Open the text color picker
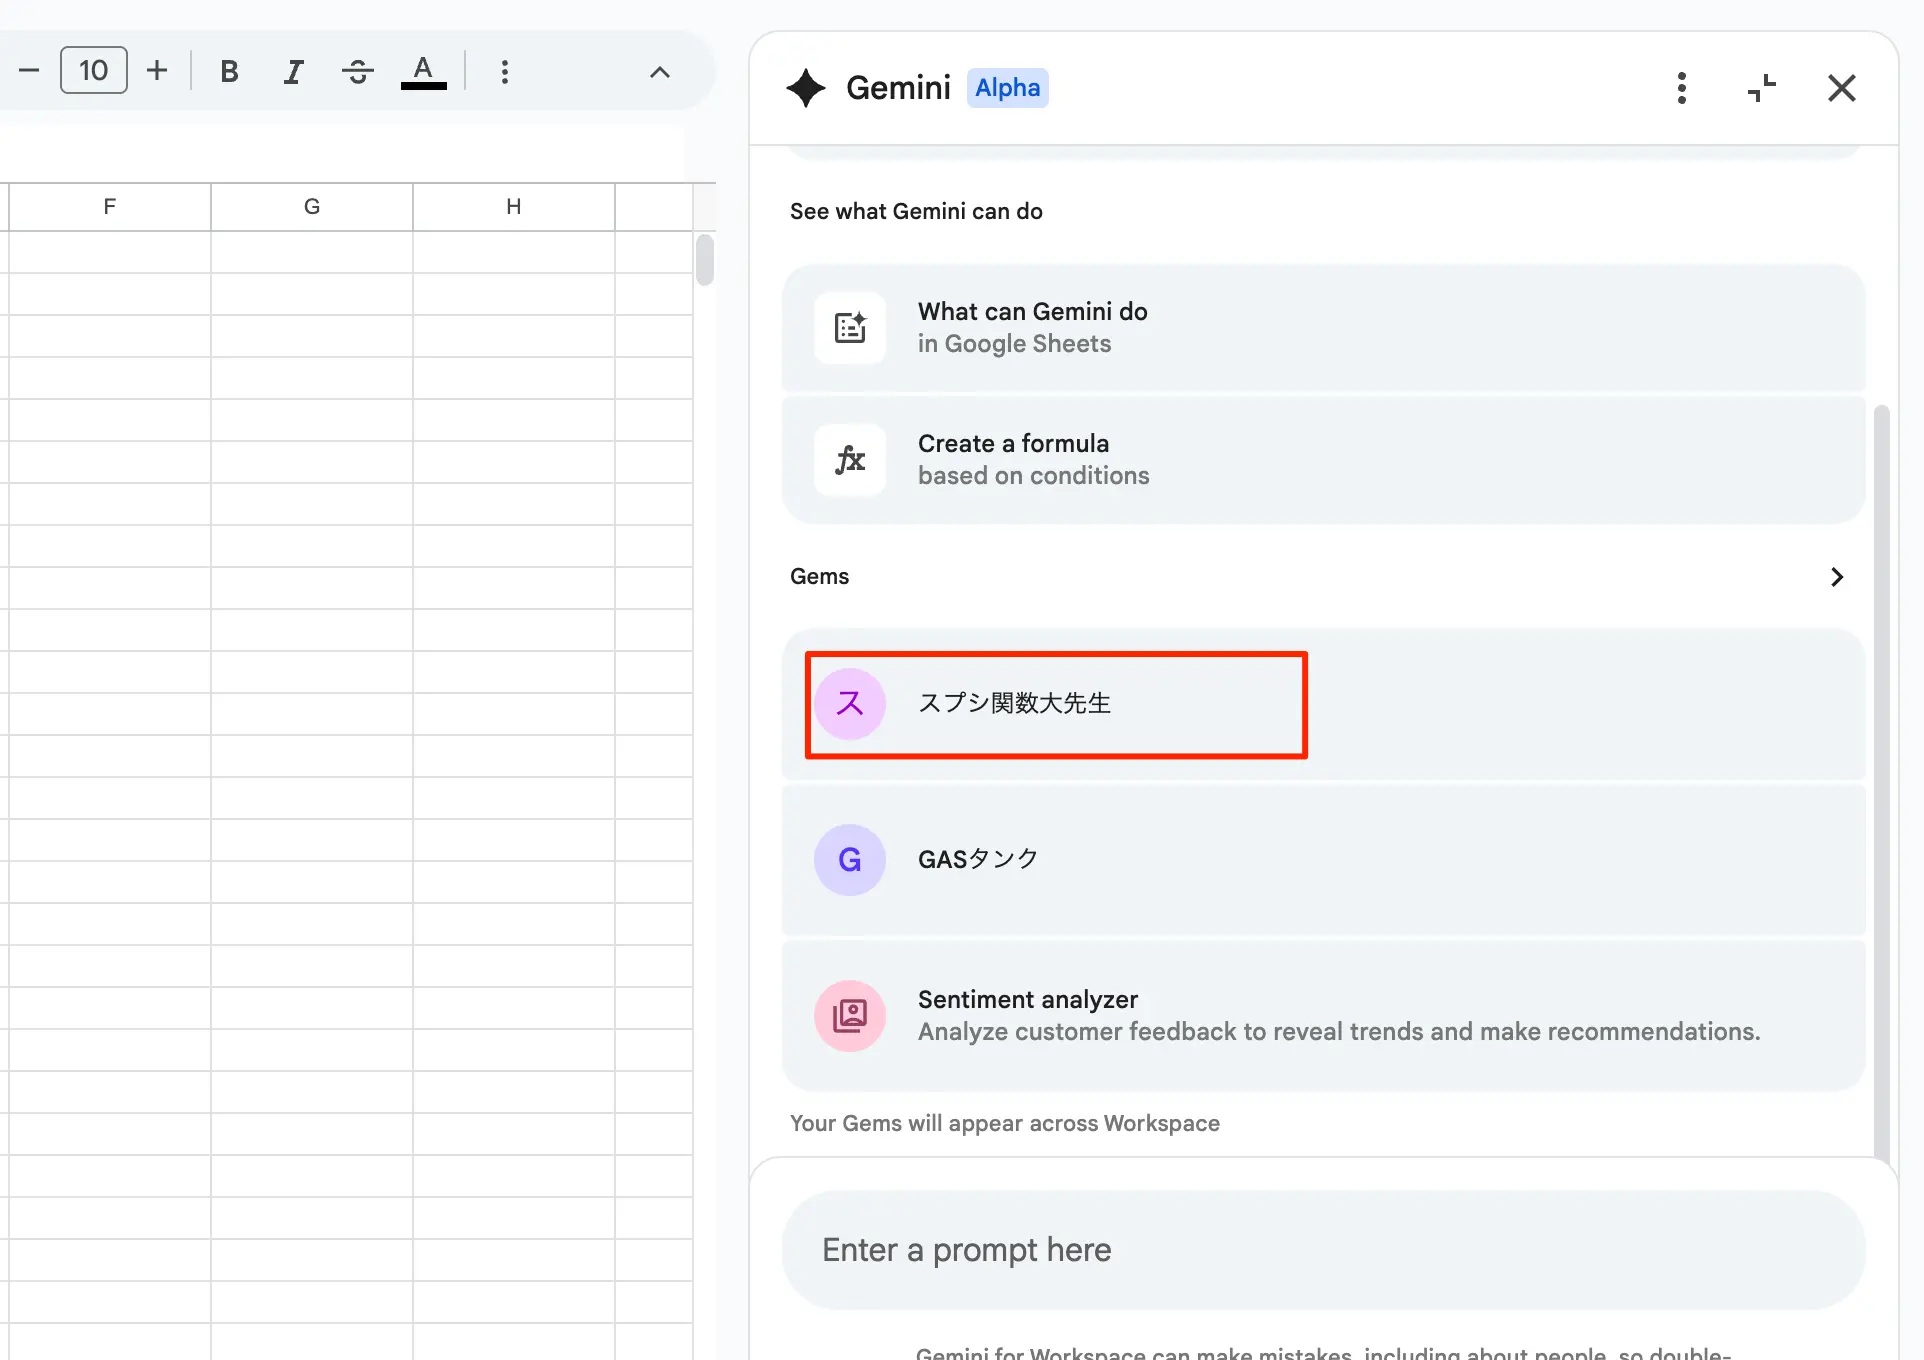This screenshot has height=1360, width=1924. pos(423,71)
